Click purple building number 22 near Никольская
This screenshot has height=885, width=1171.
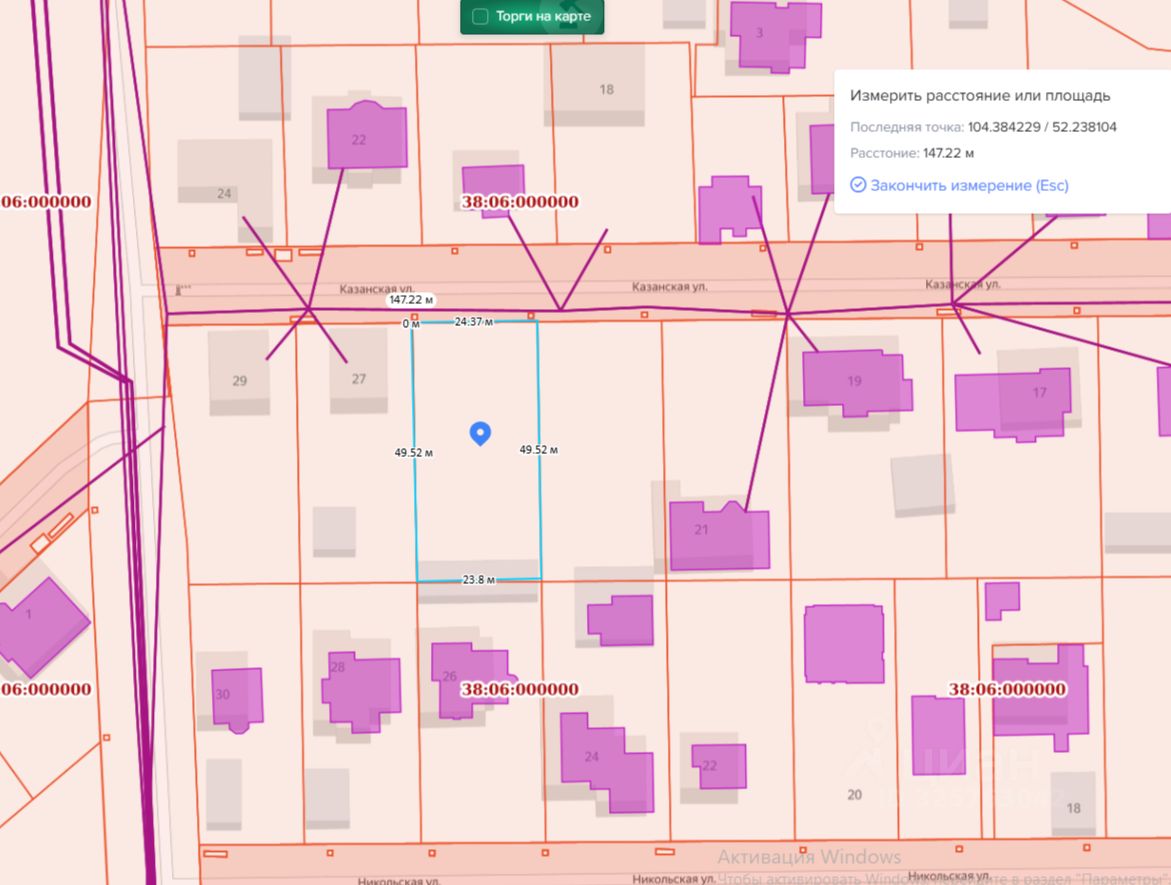718,766
